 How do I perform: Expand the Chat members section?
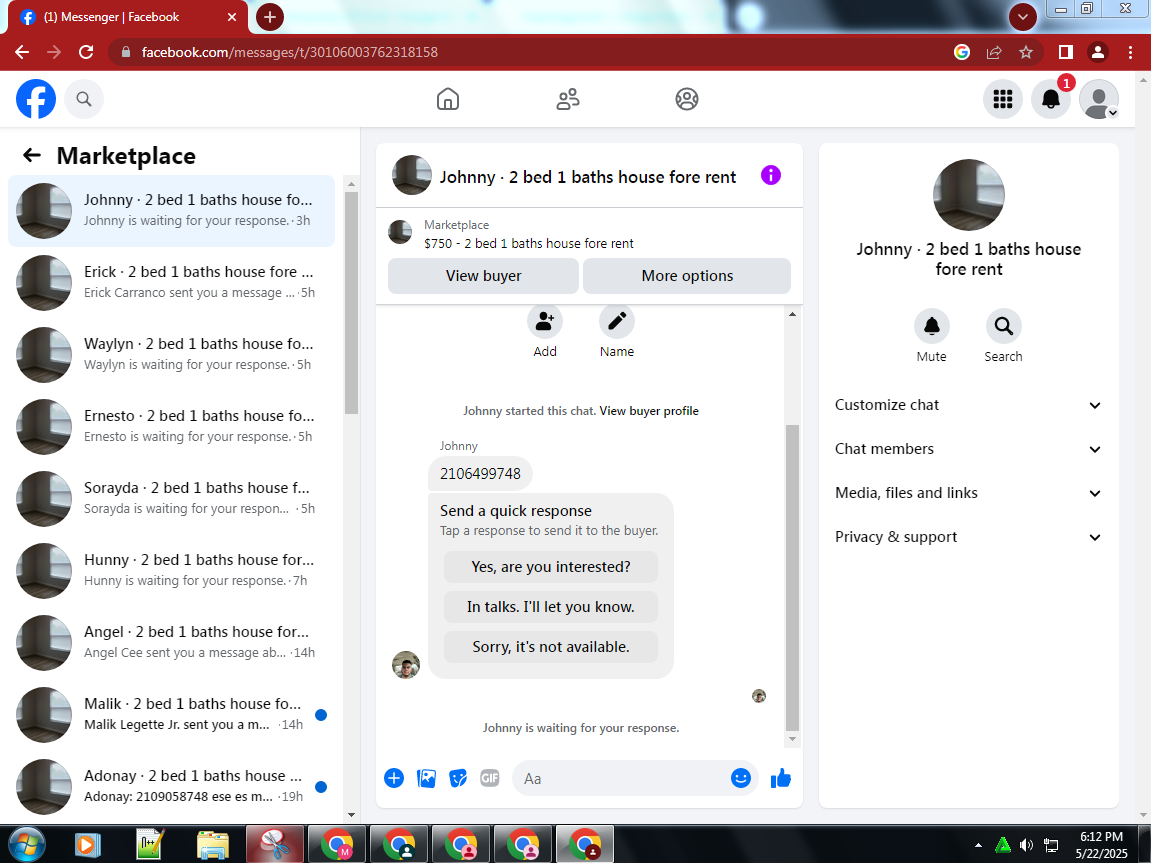969,449
